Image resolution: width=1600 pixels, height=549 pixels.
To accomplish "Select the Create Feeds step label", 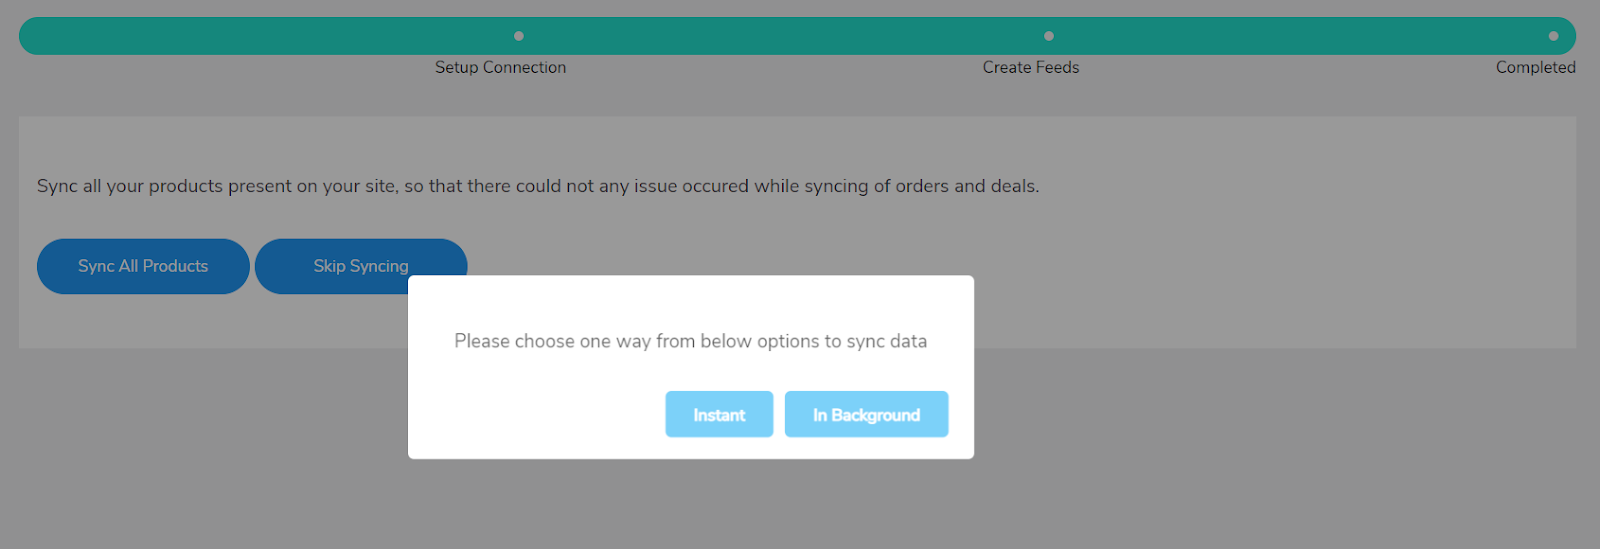I will (1030, 67).
